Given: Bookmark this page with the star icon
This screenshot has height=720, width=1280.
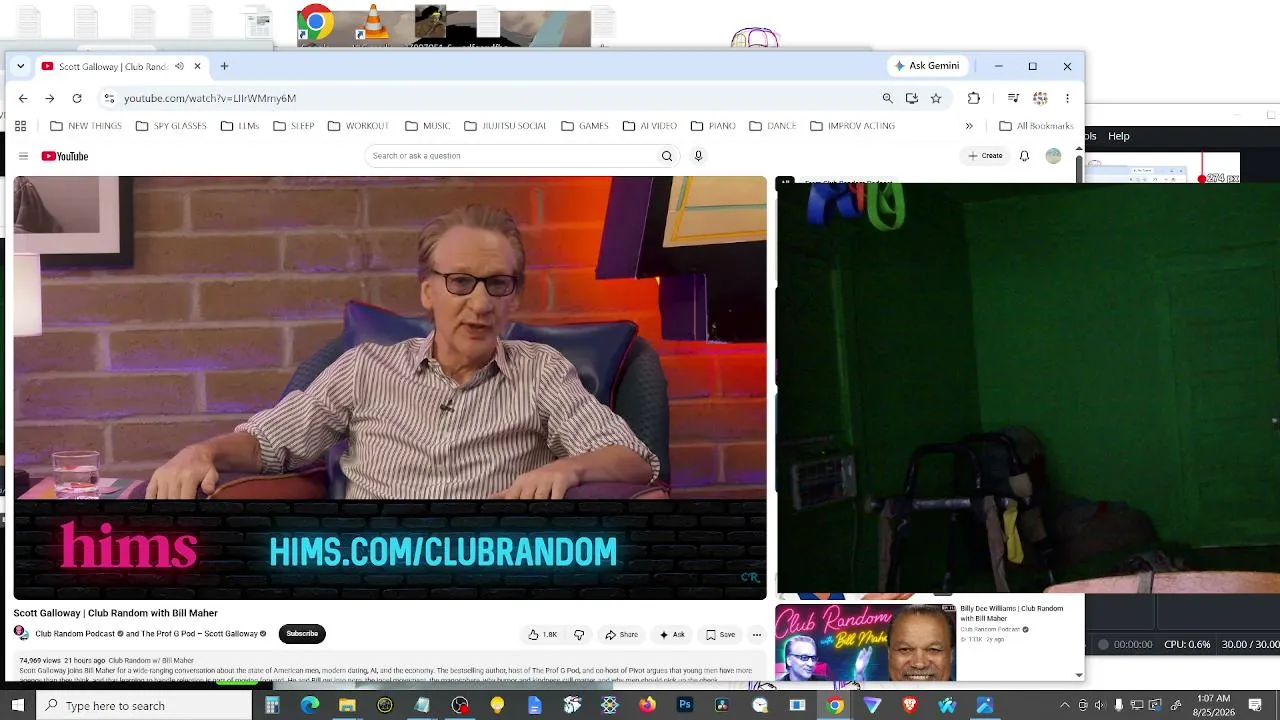Looking at the screenshot, I should tap(936, 98).
